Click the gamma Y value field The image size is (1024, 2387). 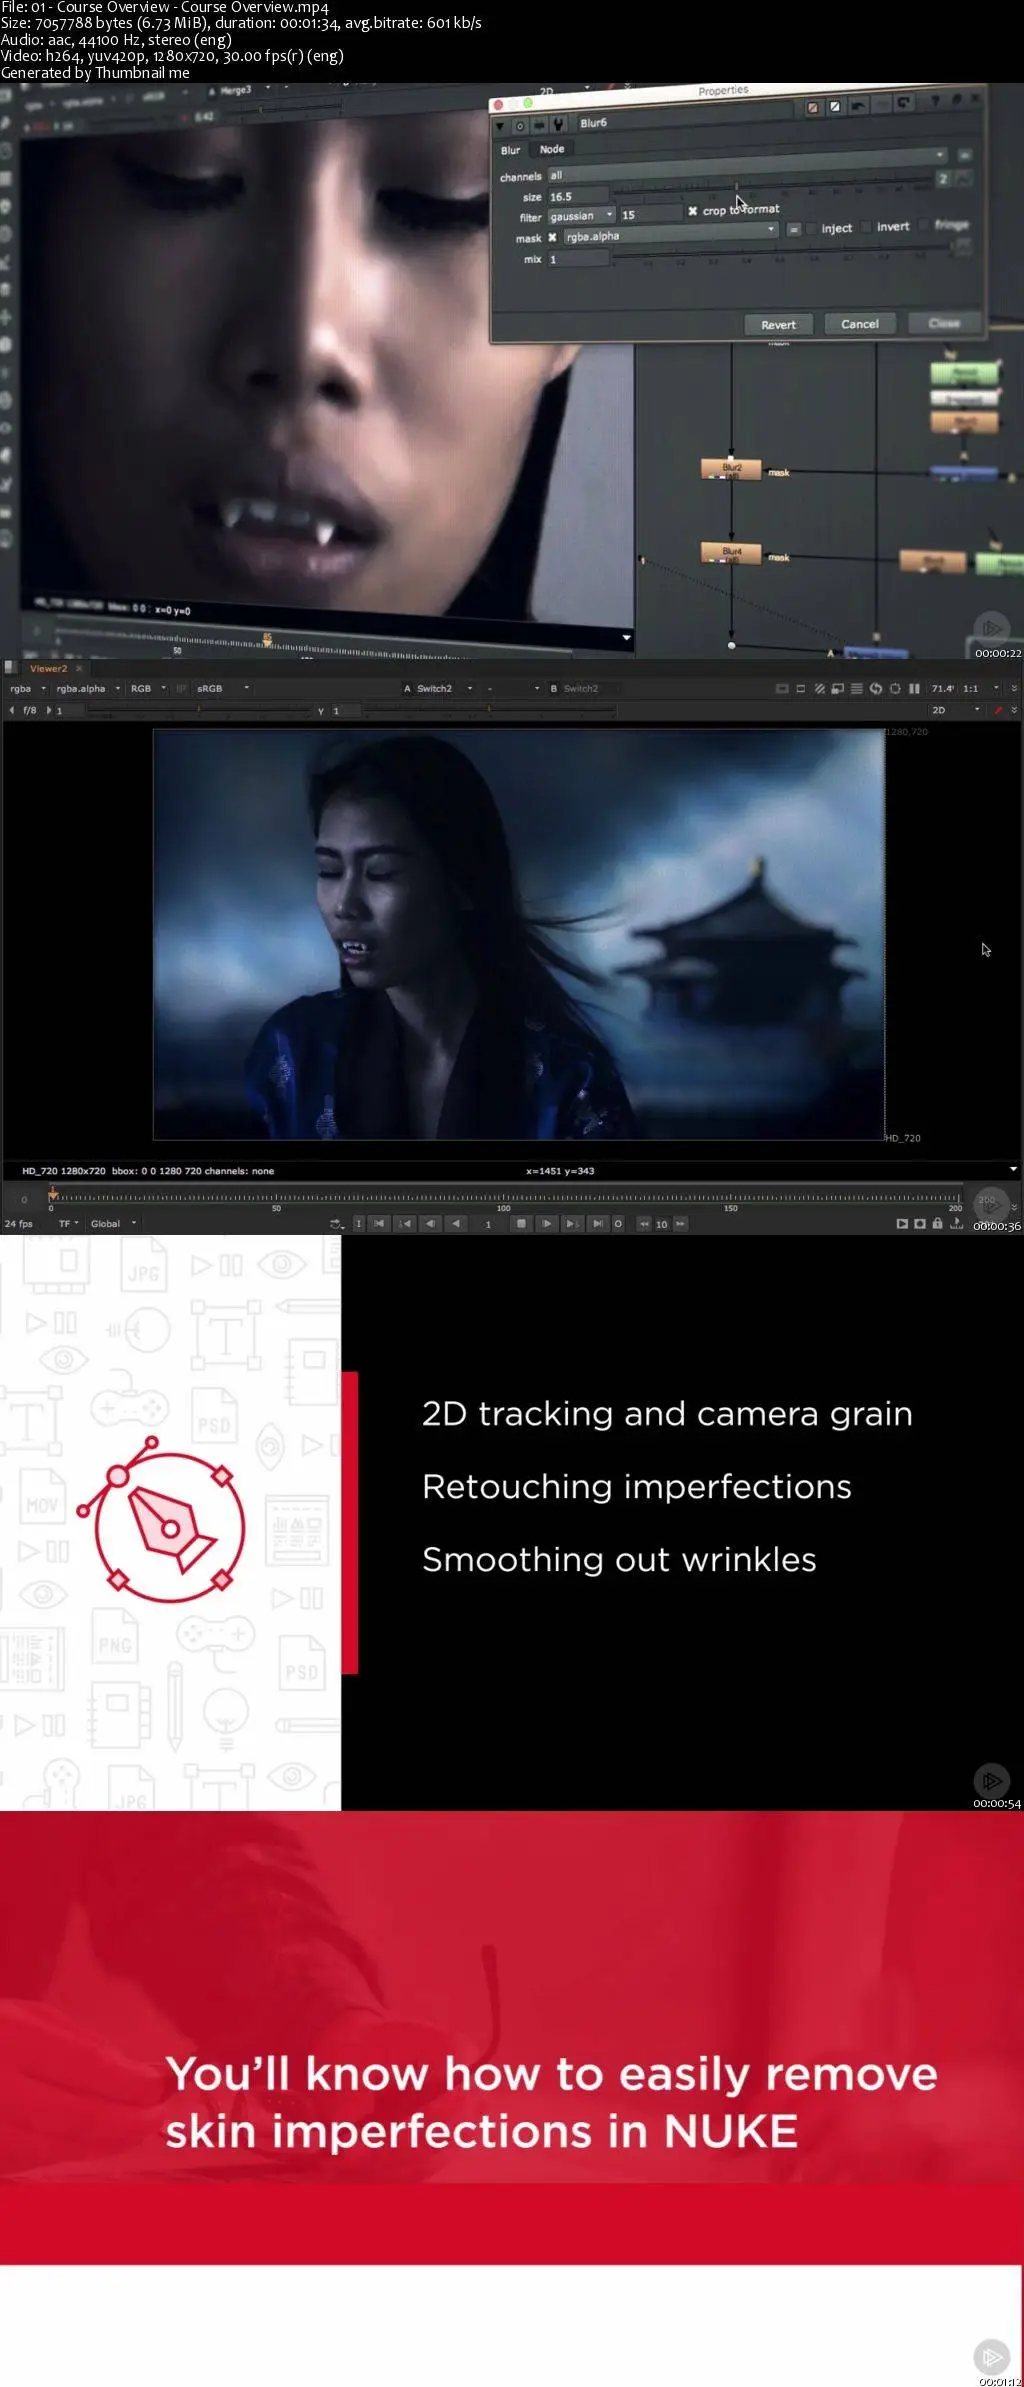[x=346, y=710]
